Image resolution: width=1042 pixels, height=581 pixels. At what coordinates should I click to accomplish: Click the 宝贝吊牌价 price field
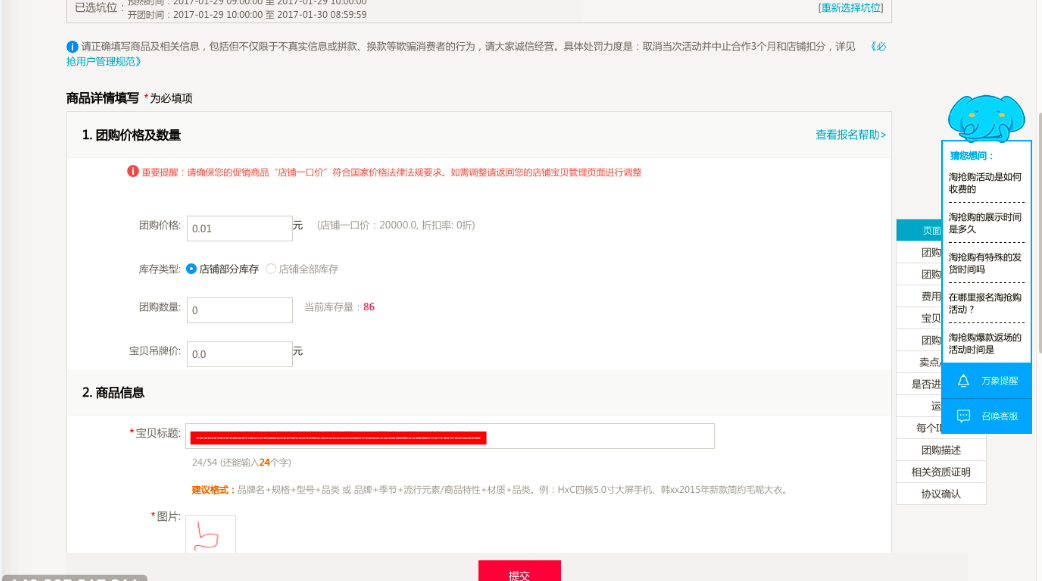click(239, 353)
